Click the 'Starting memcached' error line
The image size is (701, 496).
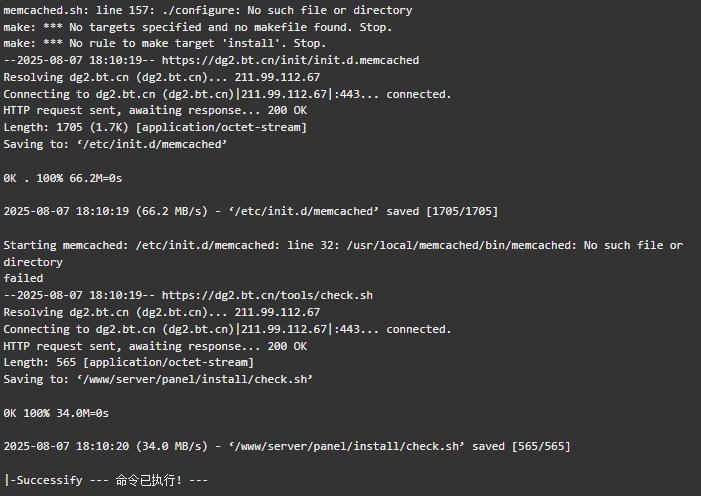pyautogui.click(x=343, y=254)
